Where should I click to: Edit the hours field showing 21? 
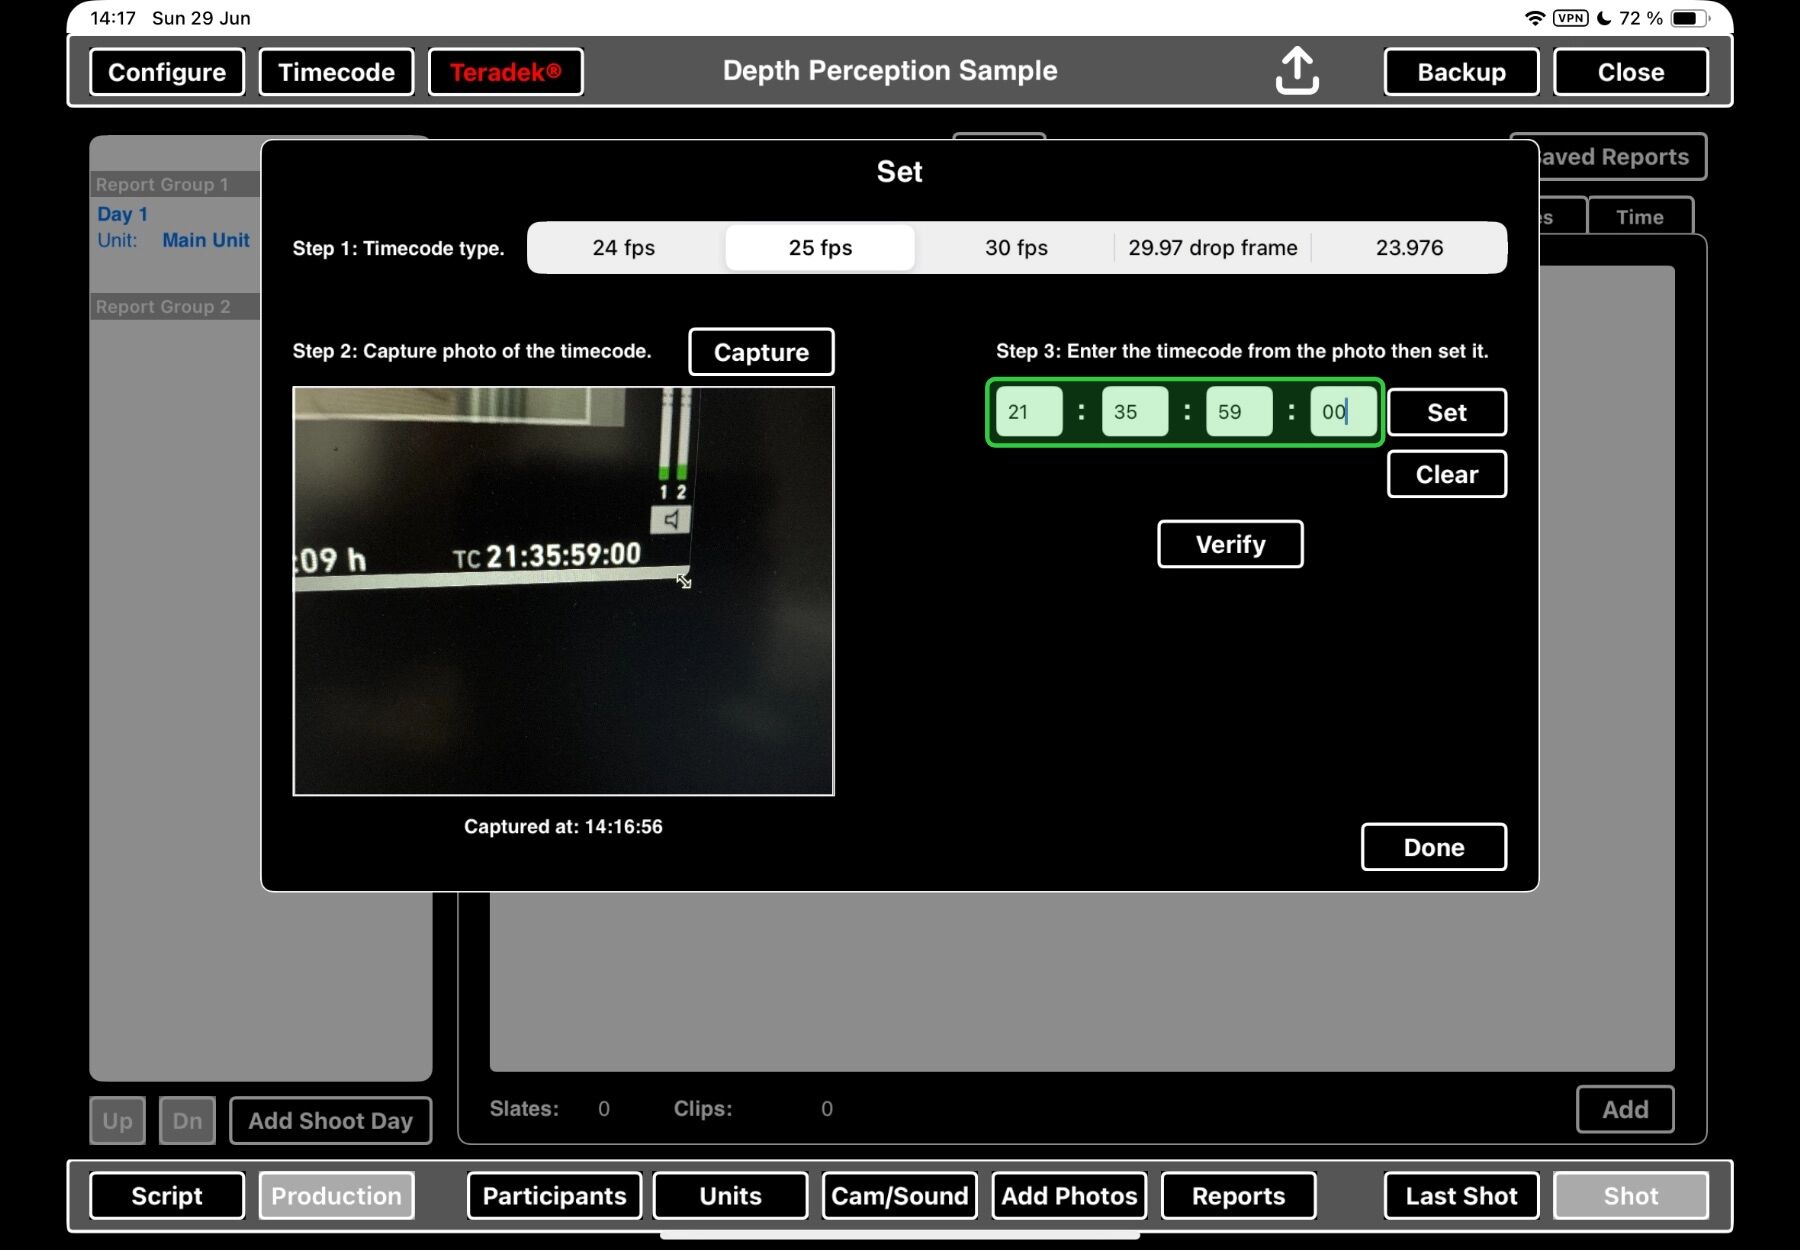[1029, 412]
